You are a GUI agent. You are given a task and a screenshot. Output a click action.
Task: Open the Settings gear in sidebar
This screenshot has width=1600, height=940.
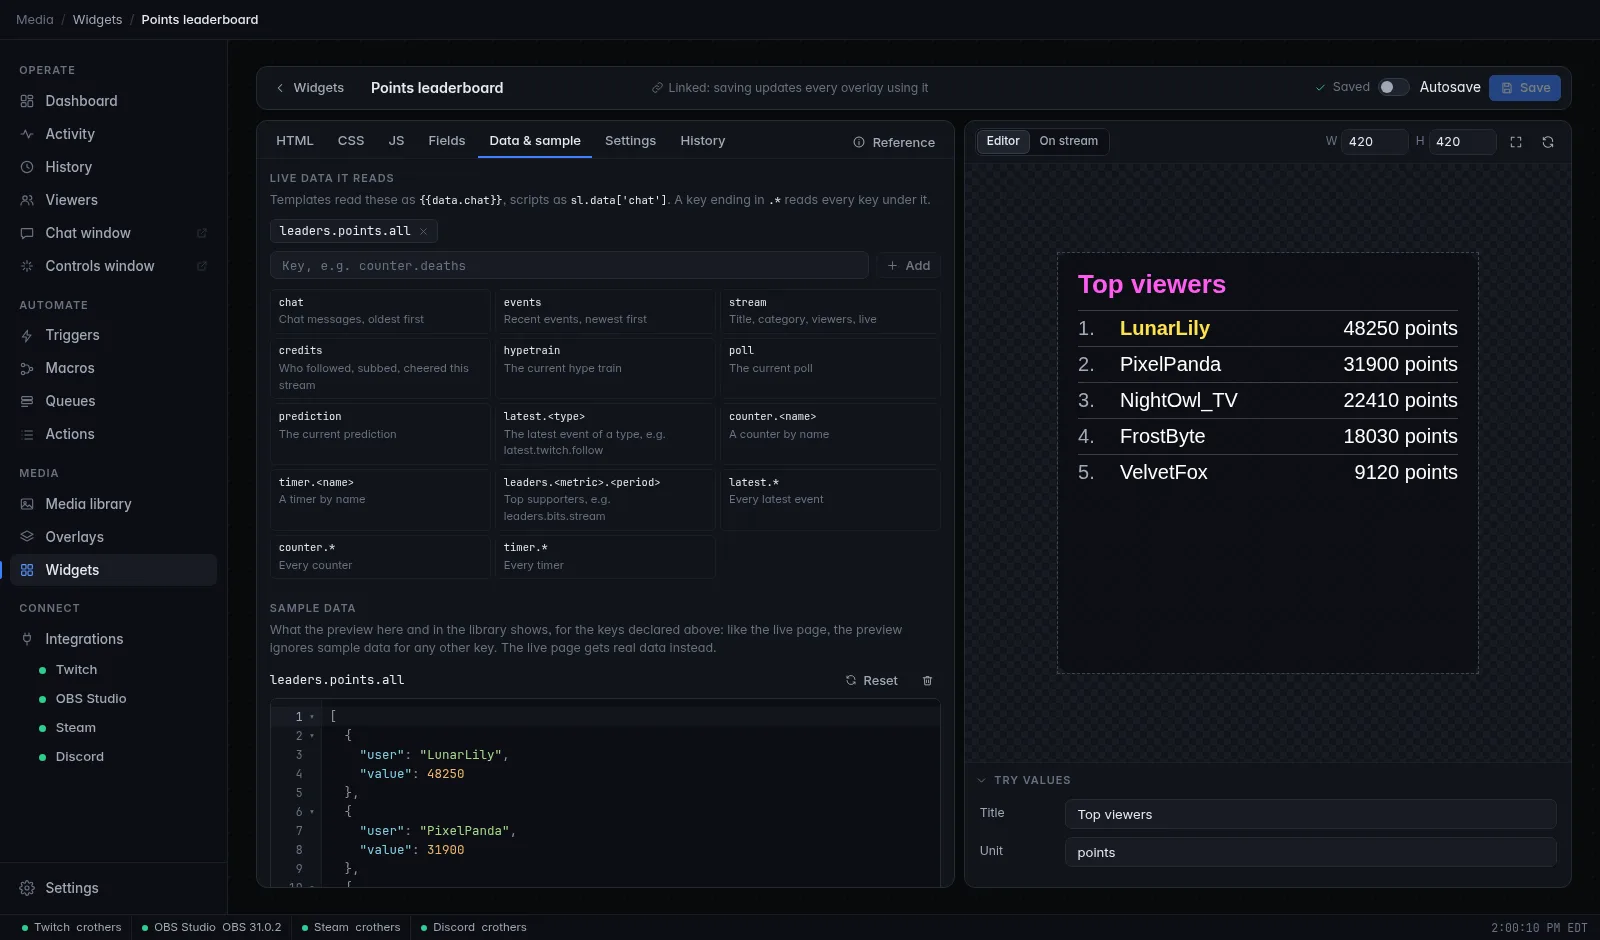27,888
